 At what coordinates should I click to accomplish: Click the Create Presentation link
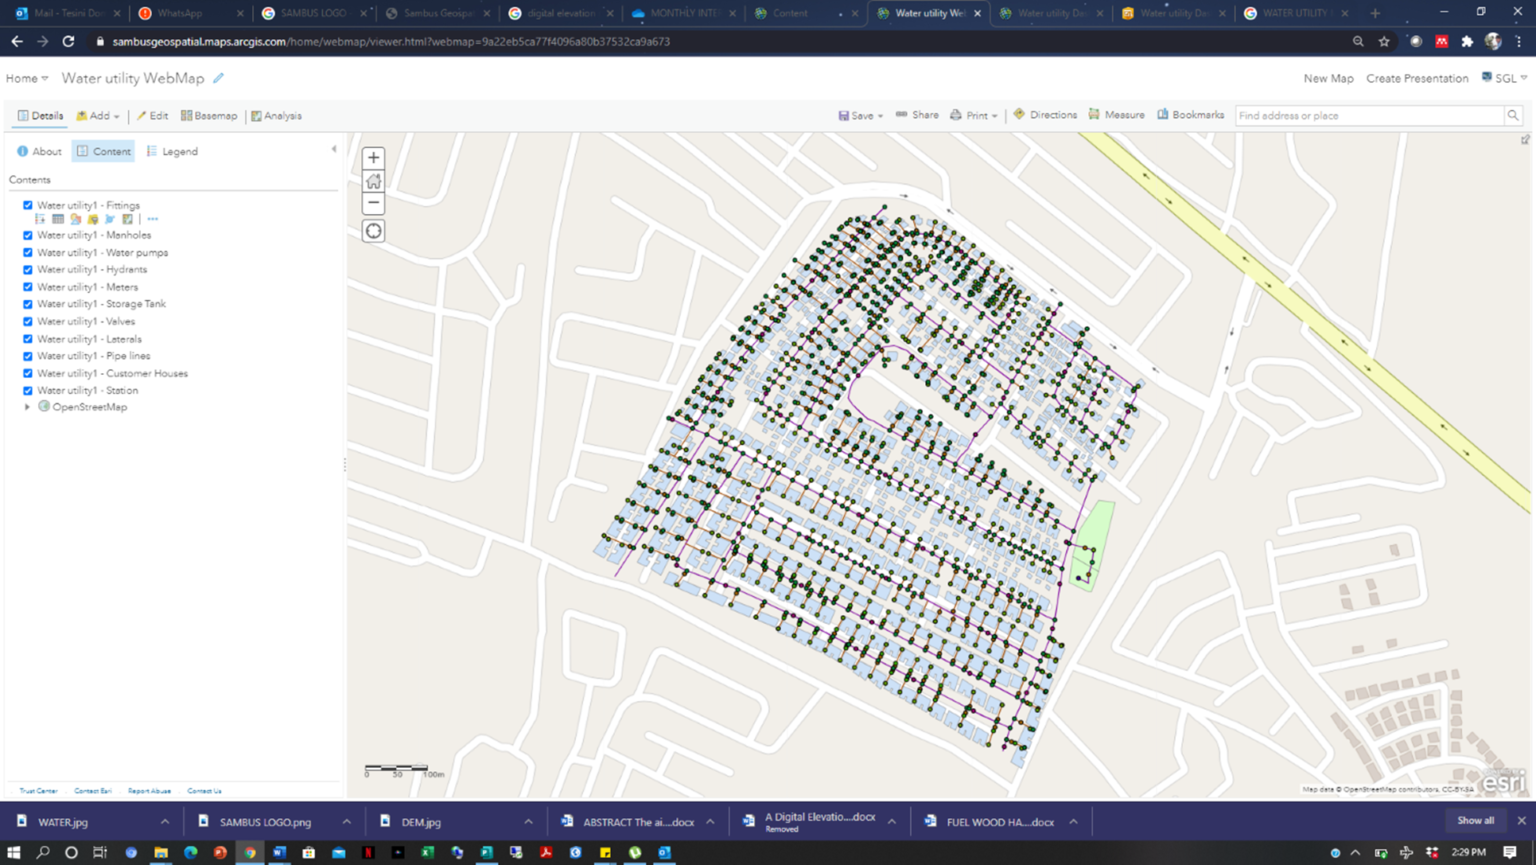tap(1417, 78)
